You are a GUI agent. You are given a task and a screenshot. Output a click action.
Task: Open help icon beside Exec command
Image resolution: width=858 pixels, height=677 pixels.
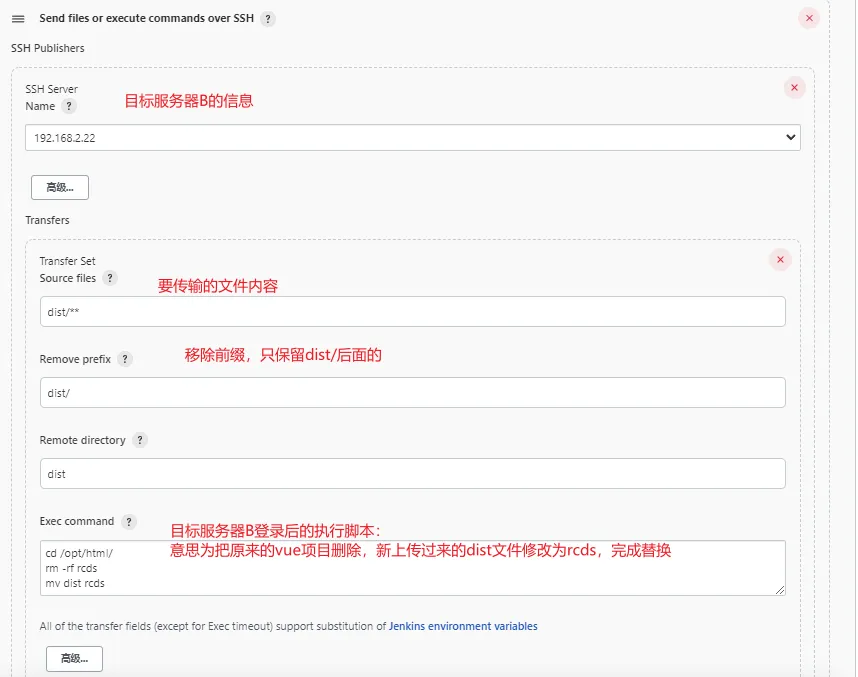pyautogui.click(x=129, y=522)
